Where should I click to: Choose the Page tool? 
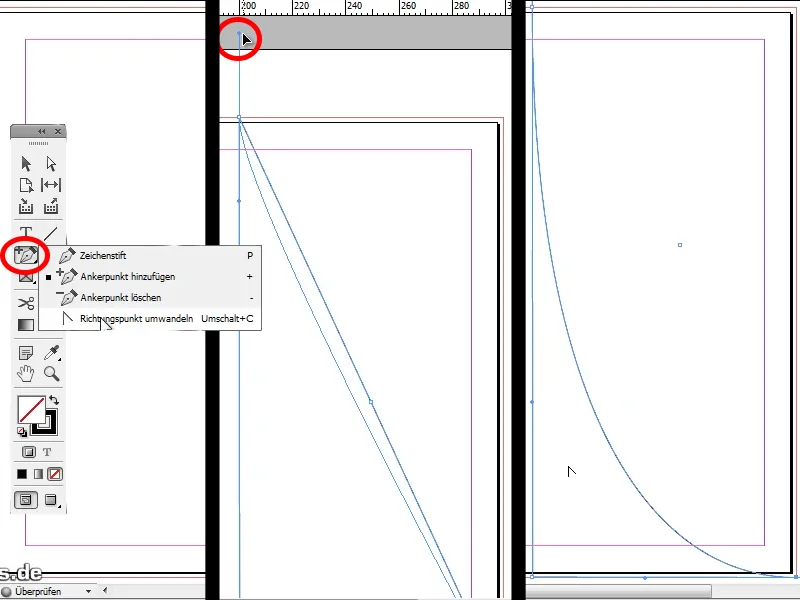pos(26,185)
